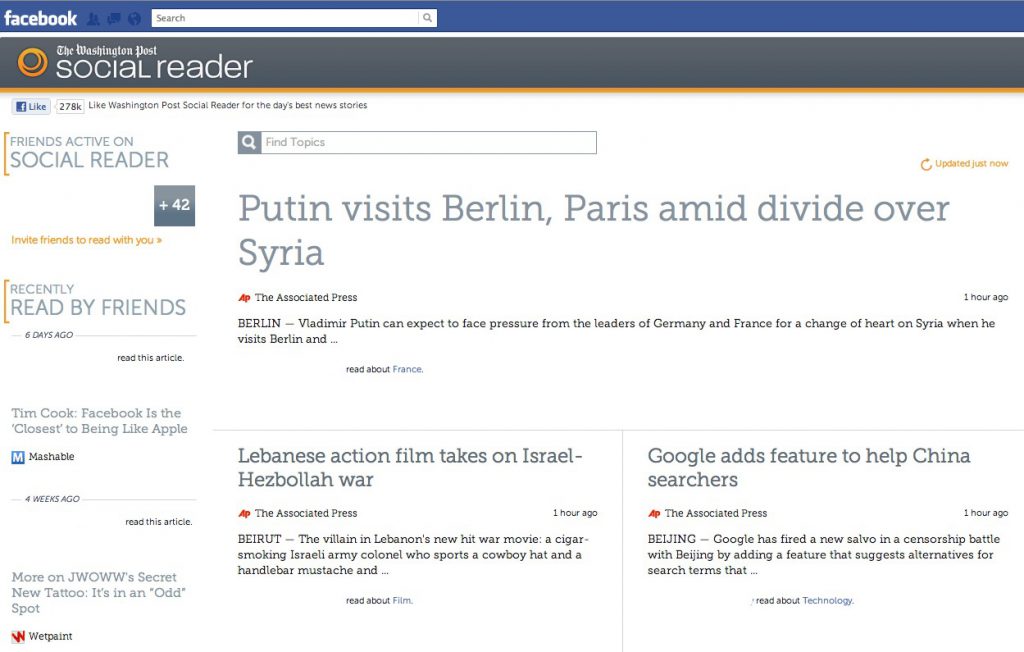Image resolution: width=1024 pixels, height=652 pixels.
Task: Click the Recently Read by Friends heading
Action: [x=97, y=300]
